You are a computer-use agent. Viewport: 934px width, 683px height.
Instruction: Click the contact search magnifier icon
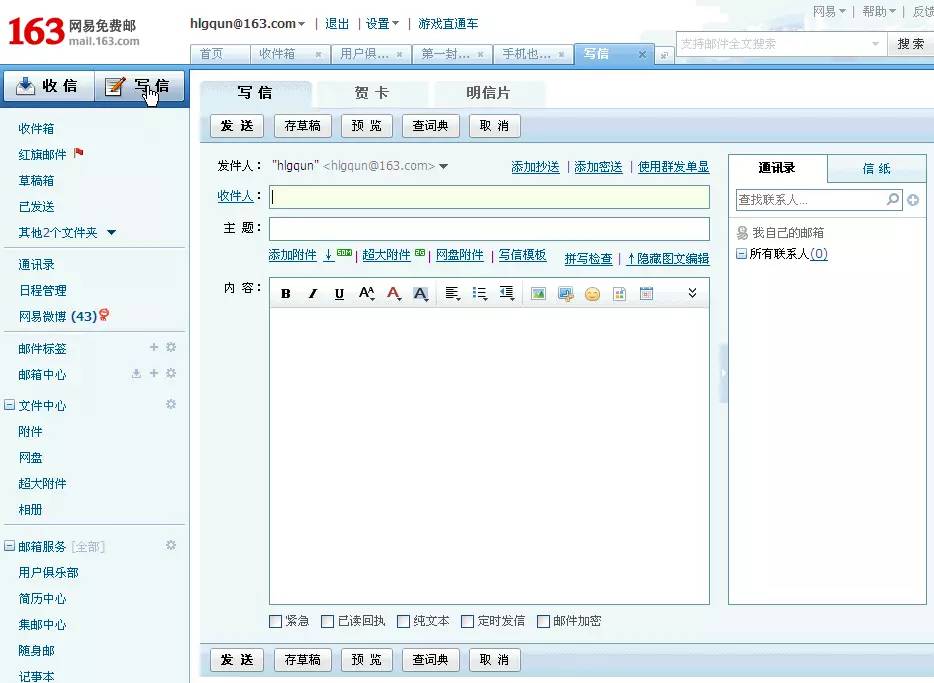(893, 200)
